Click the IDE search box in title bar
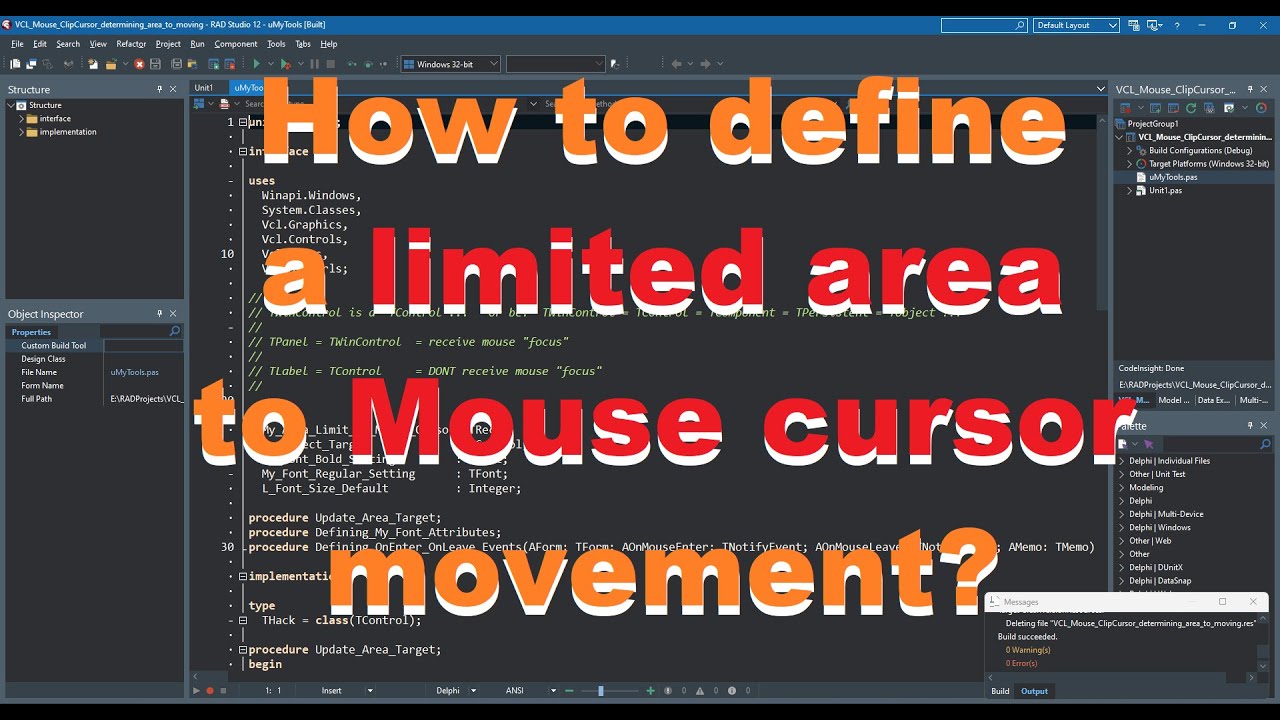The height and width of the screenshot is (720, 1280). [984, 25]
